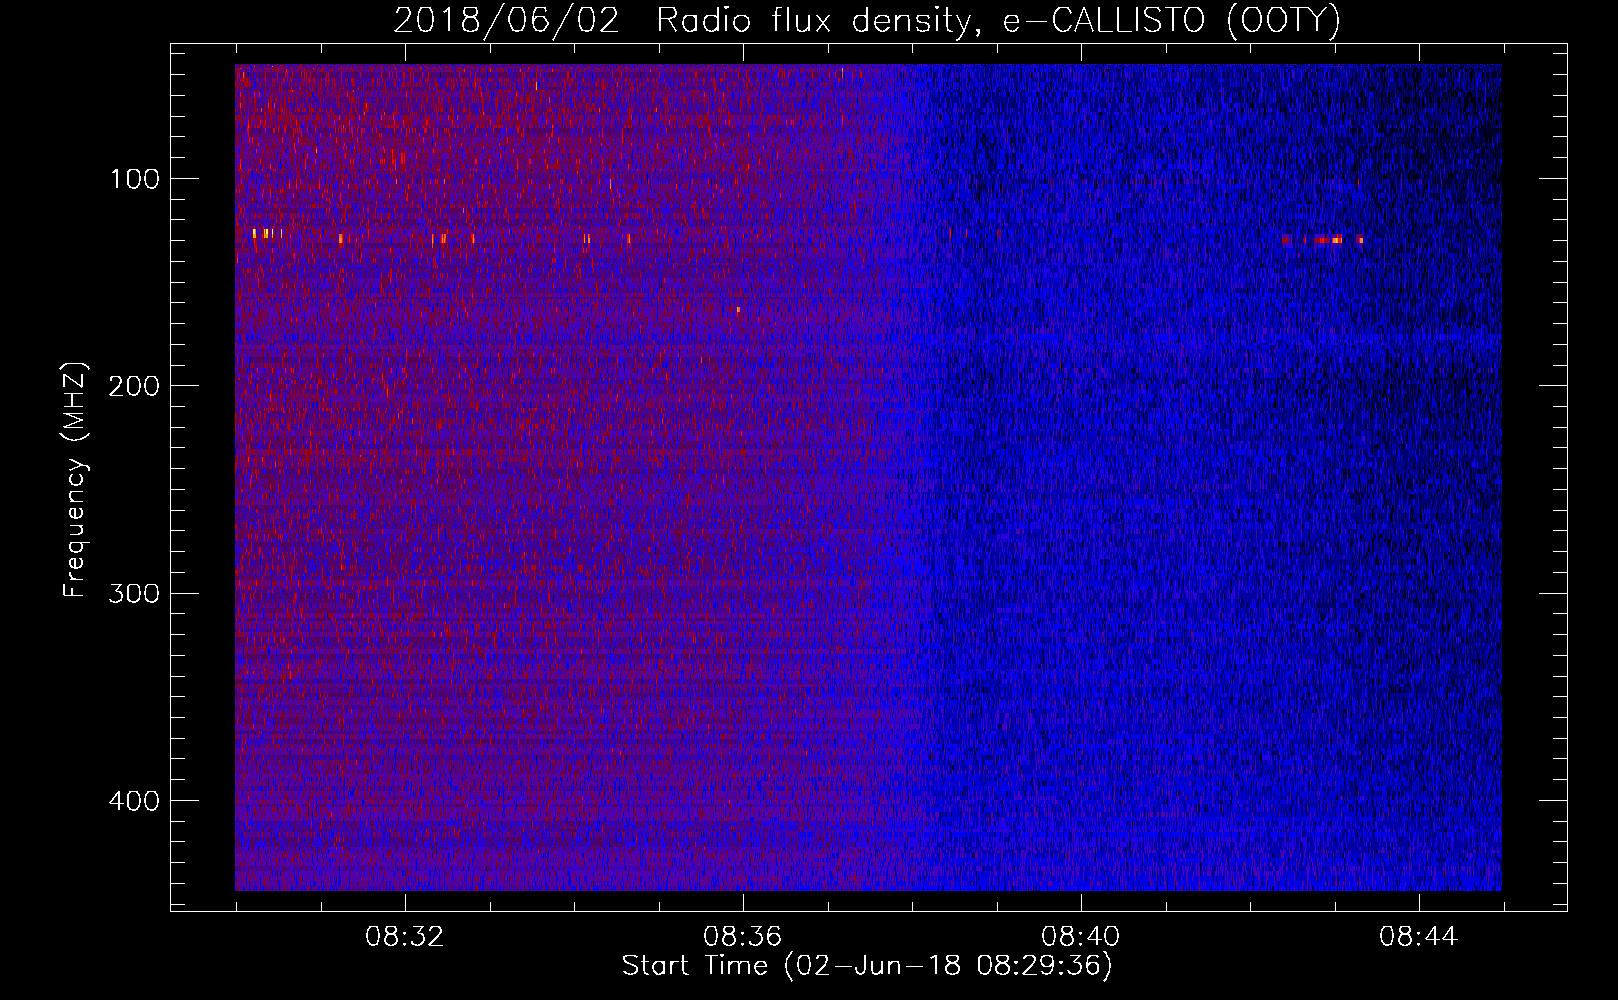Click the 100 frequency tick label
1618x1000 pixels.
[135, 179]
